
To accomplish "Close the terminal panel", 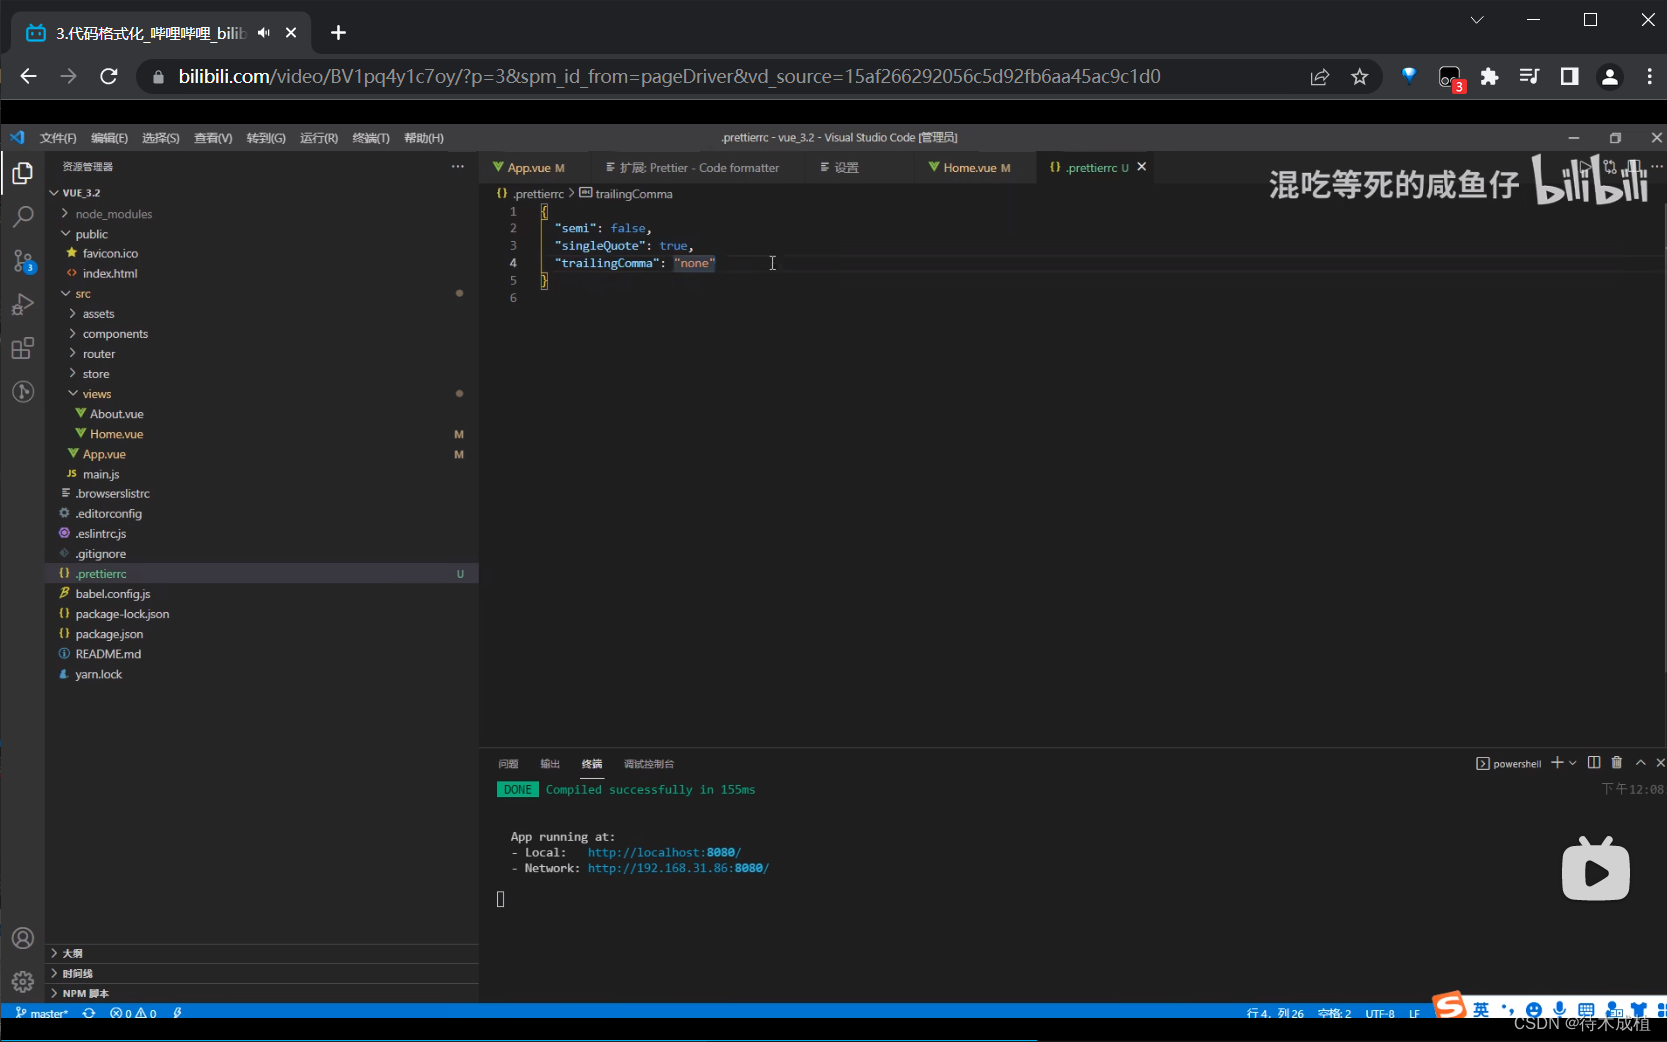I will tap(1660, 763).
